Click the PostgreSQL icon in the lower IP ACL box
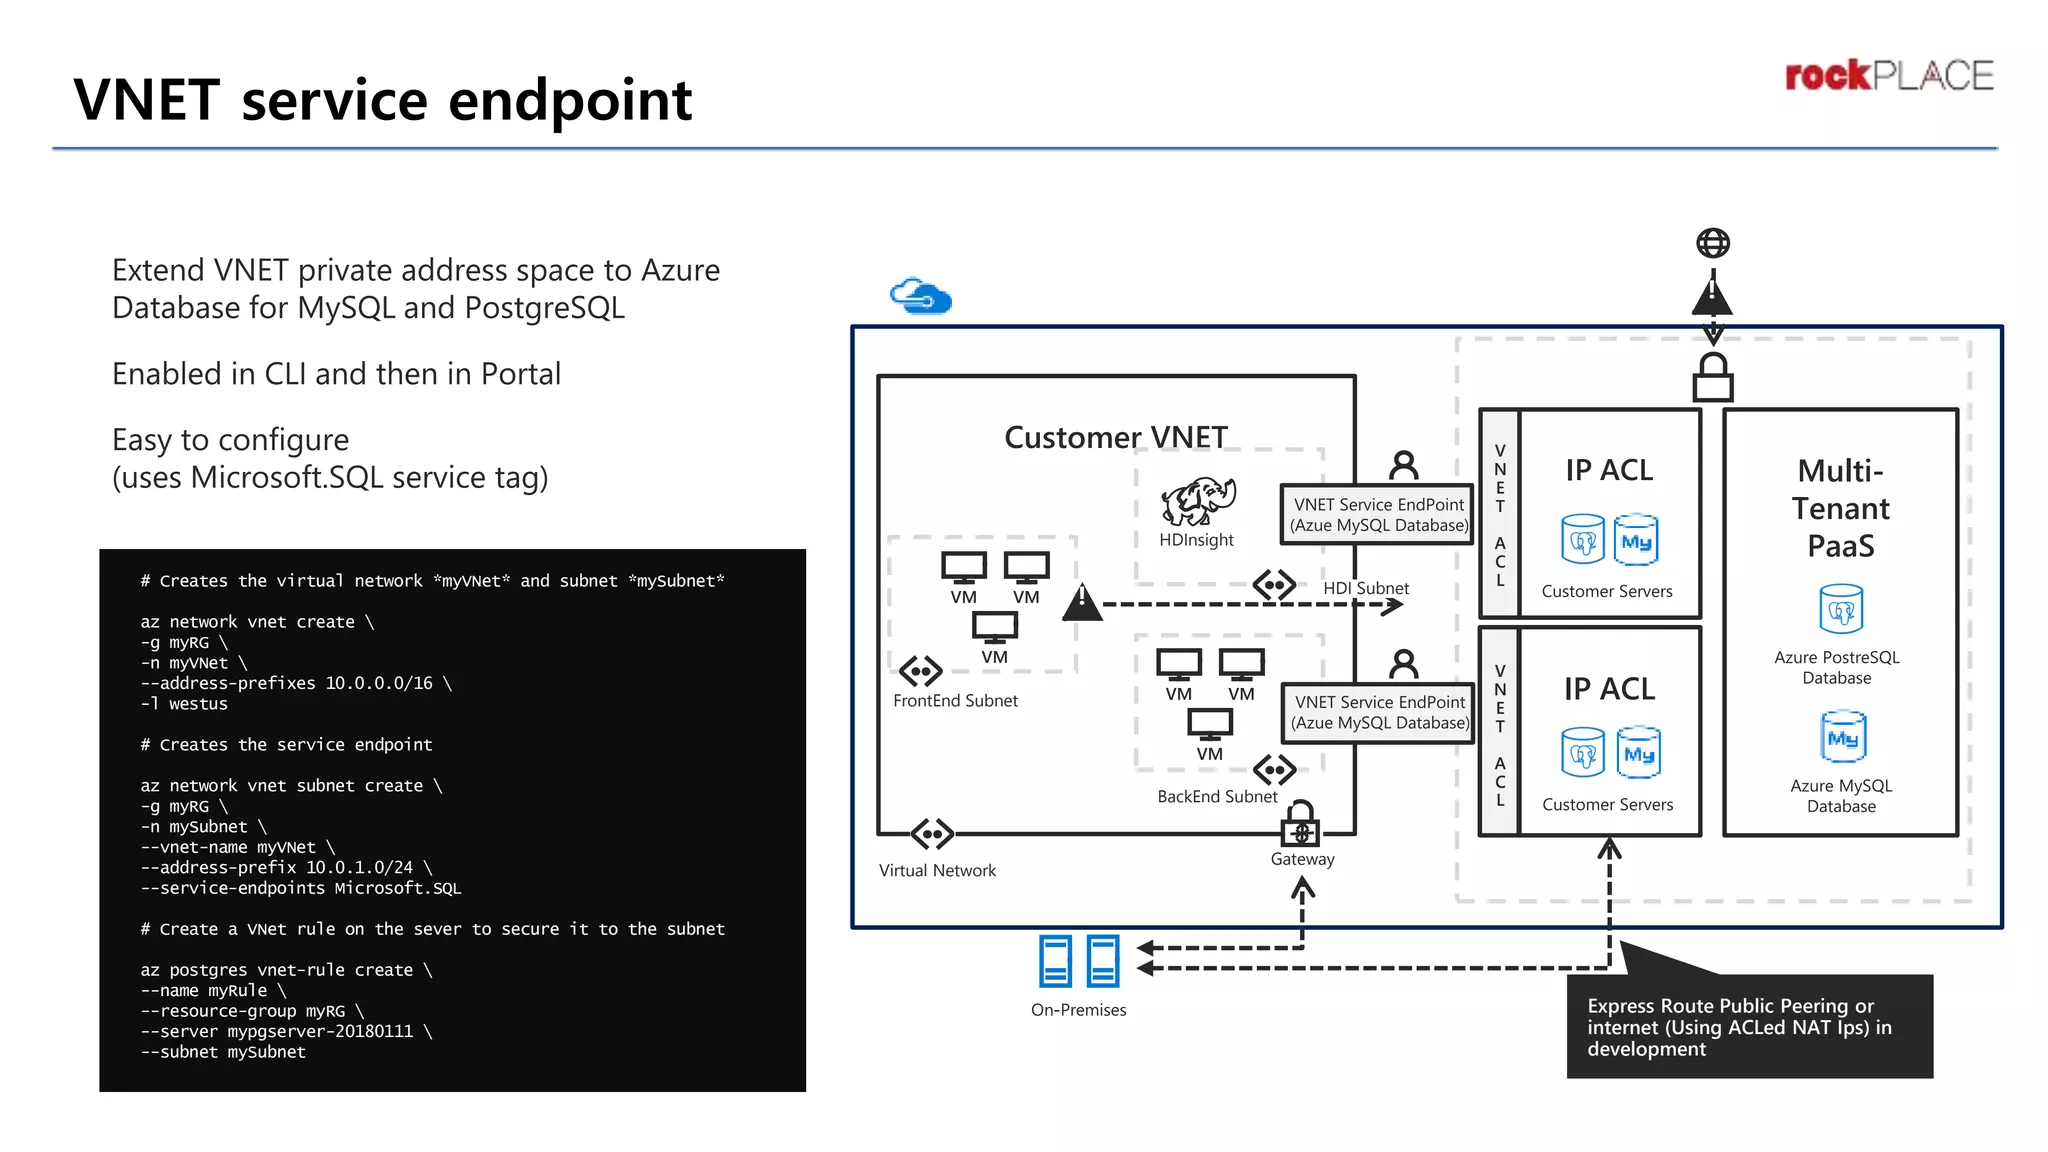The height and width of the screenshot is (1152, 2048). [x=1583, y=753]
